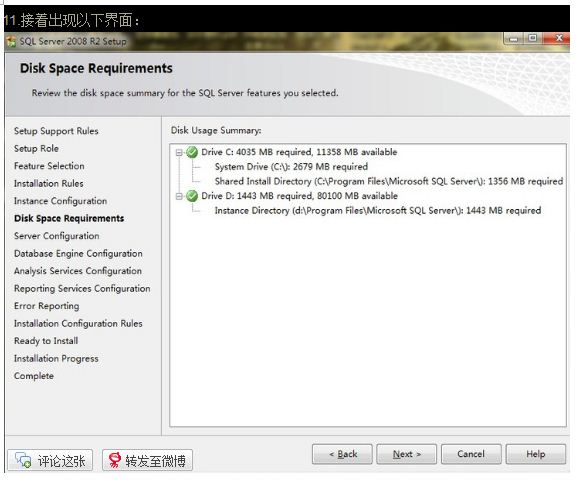This screenshot has width=582, height=480.
Task: Click green check icon for Drive C
Action: point(192,152)
